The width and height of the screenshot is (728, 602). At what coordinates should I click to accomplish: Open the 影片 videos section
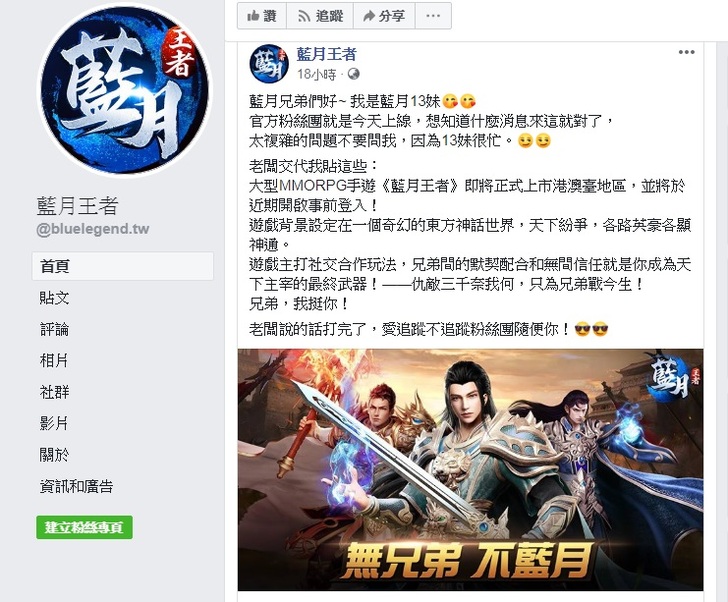click(x=54, y=423)
